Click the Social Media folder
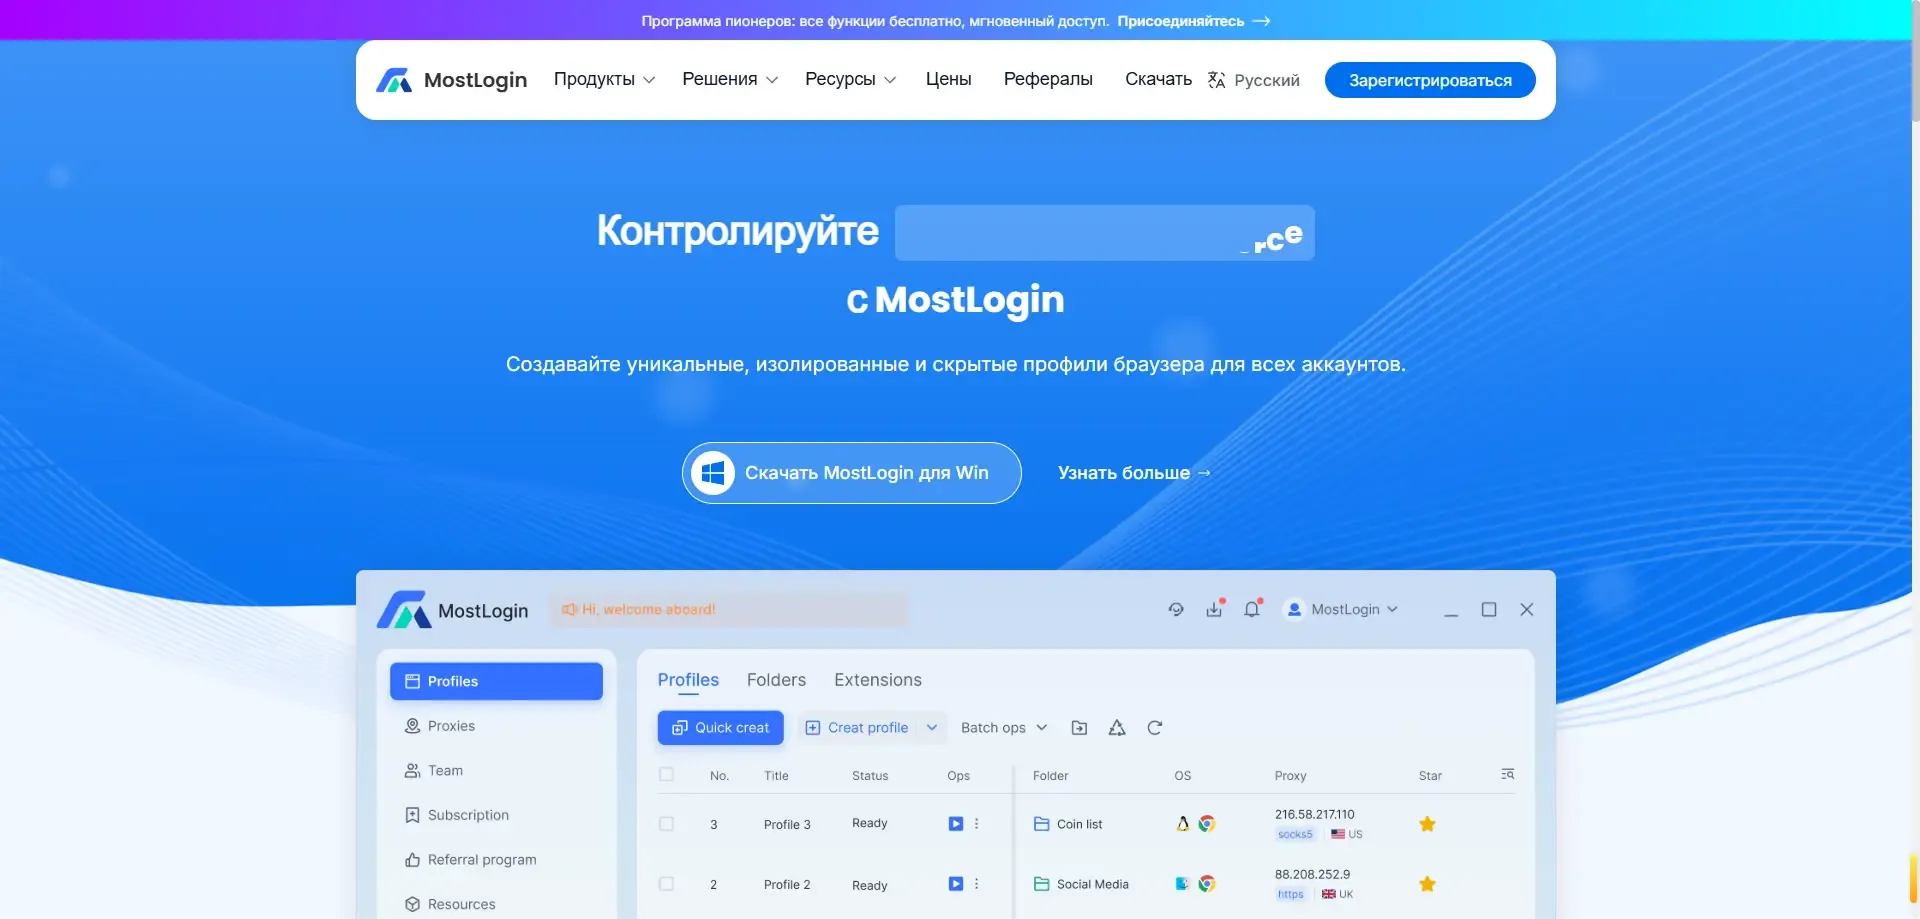 click(x=1080, y=884)
